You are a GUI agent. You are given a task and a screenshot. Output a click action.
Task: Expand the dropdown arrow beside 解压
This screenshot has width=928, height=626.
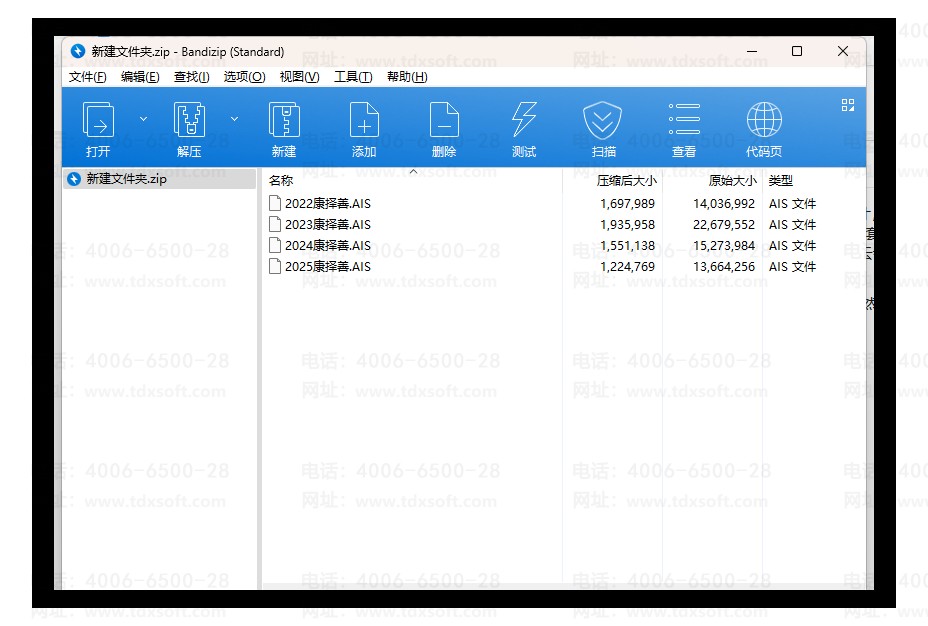235,119
